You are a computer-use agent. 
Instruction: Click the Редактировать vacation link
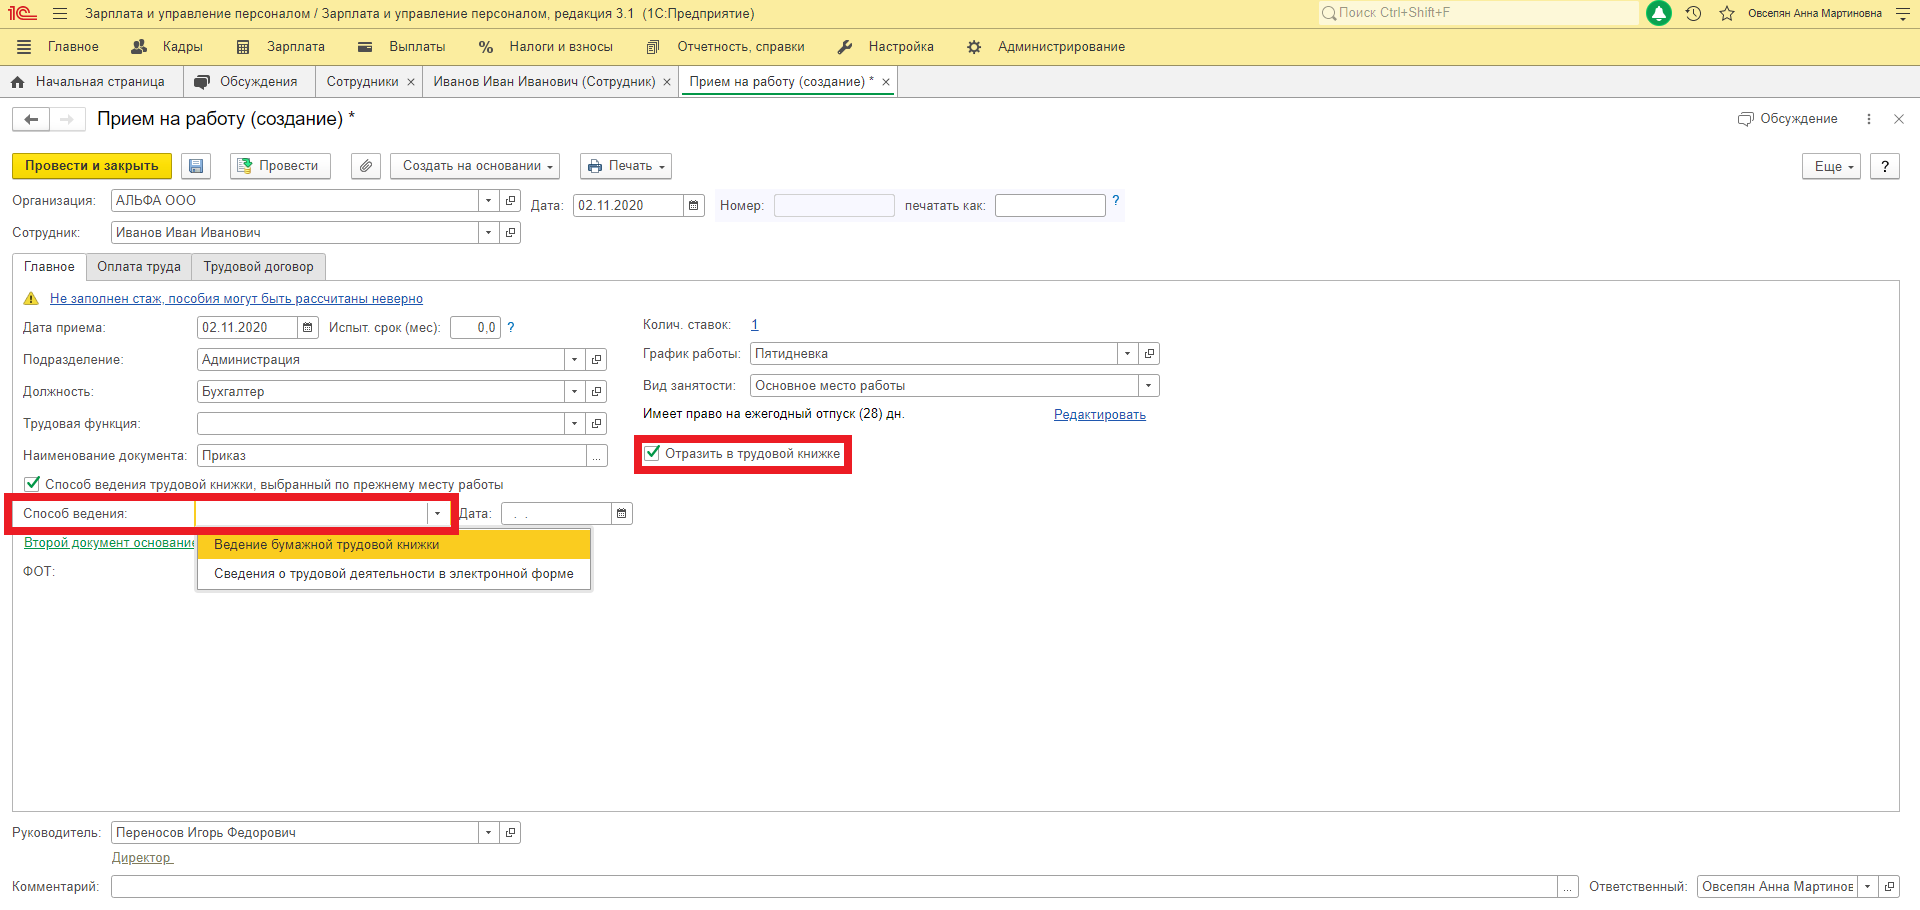pos(1099,415)
